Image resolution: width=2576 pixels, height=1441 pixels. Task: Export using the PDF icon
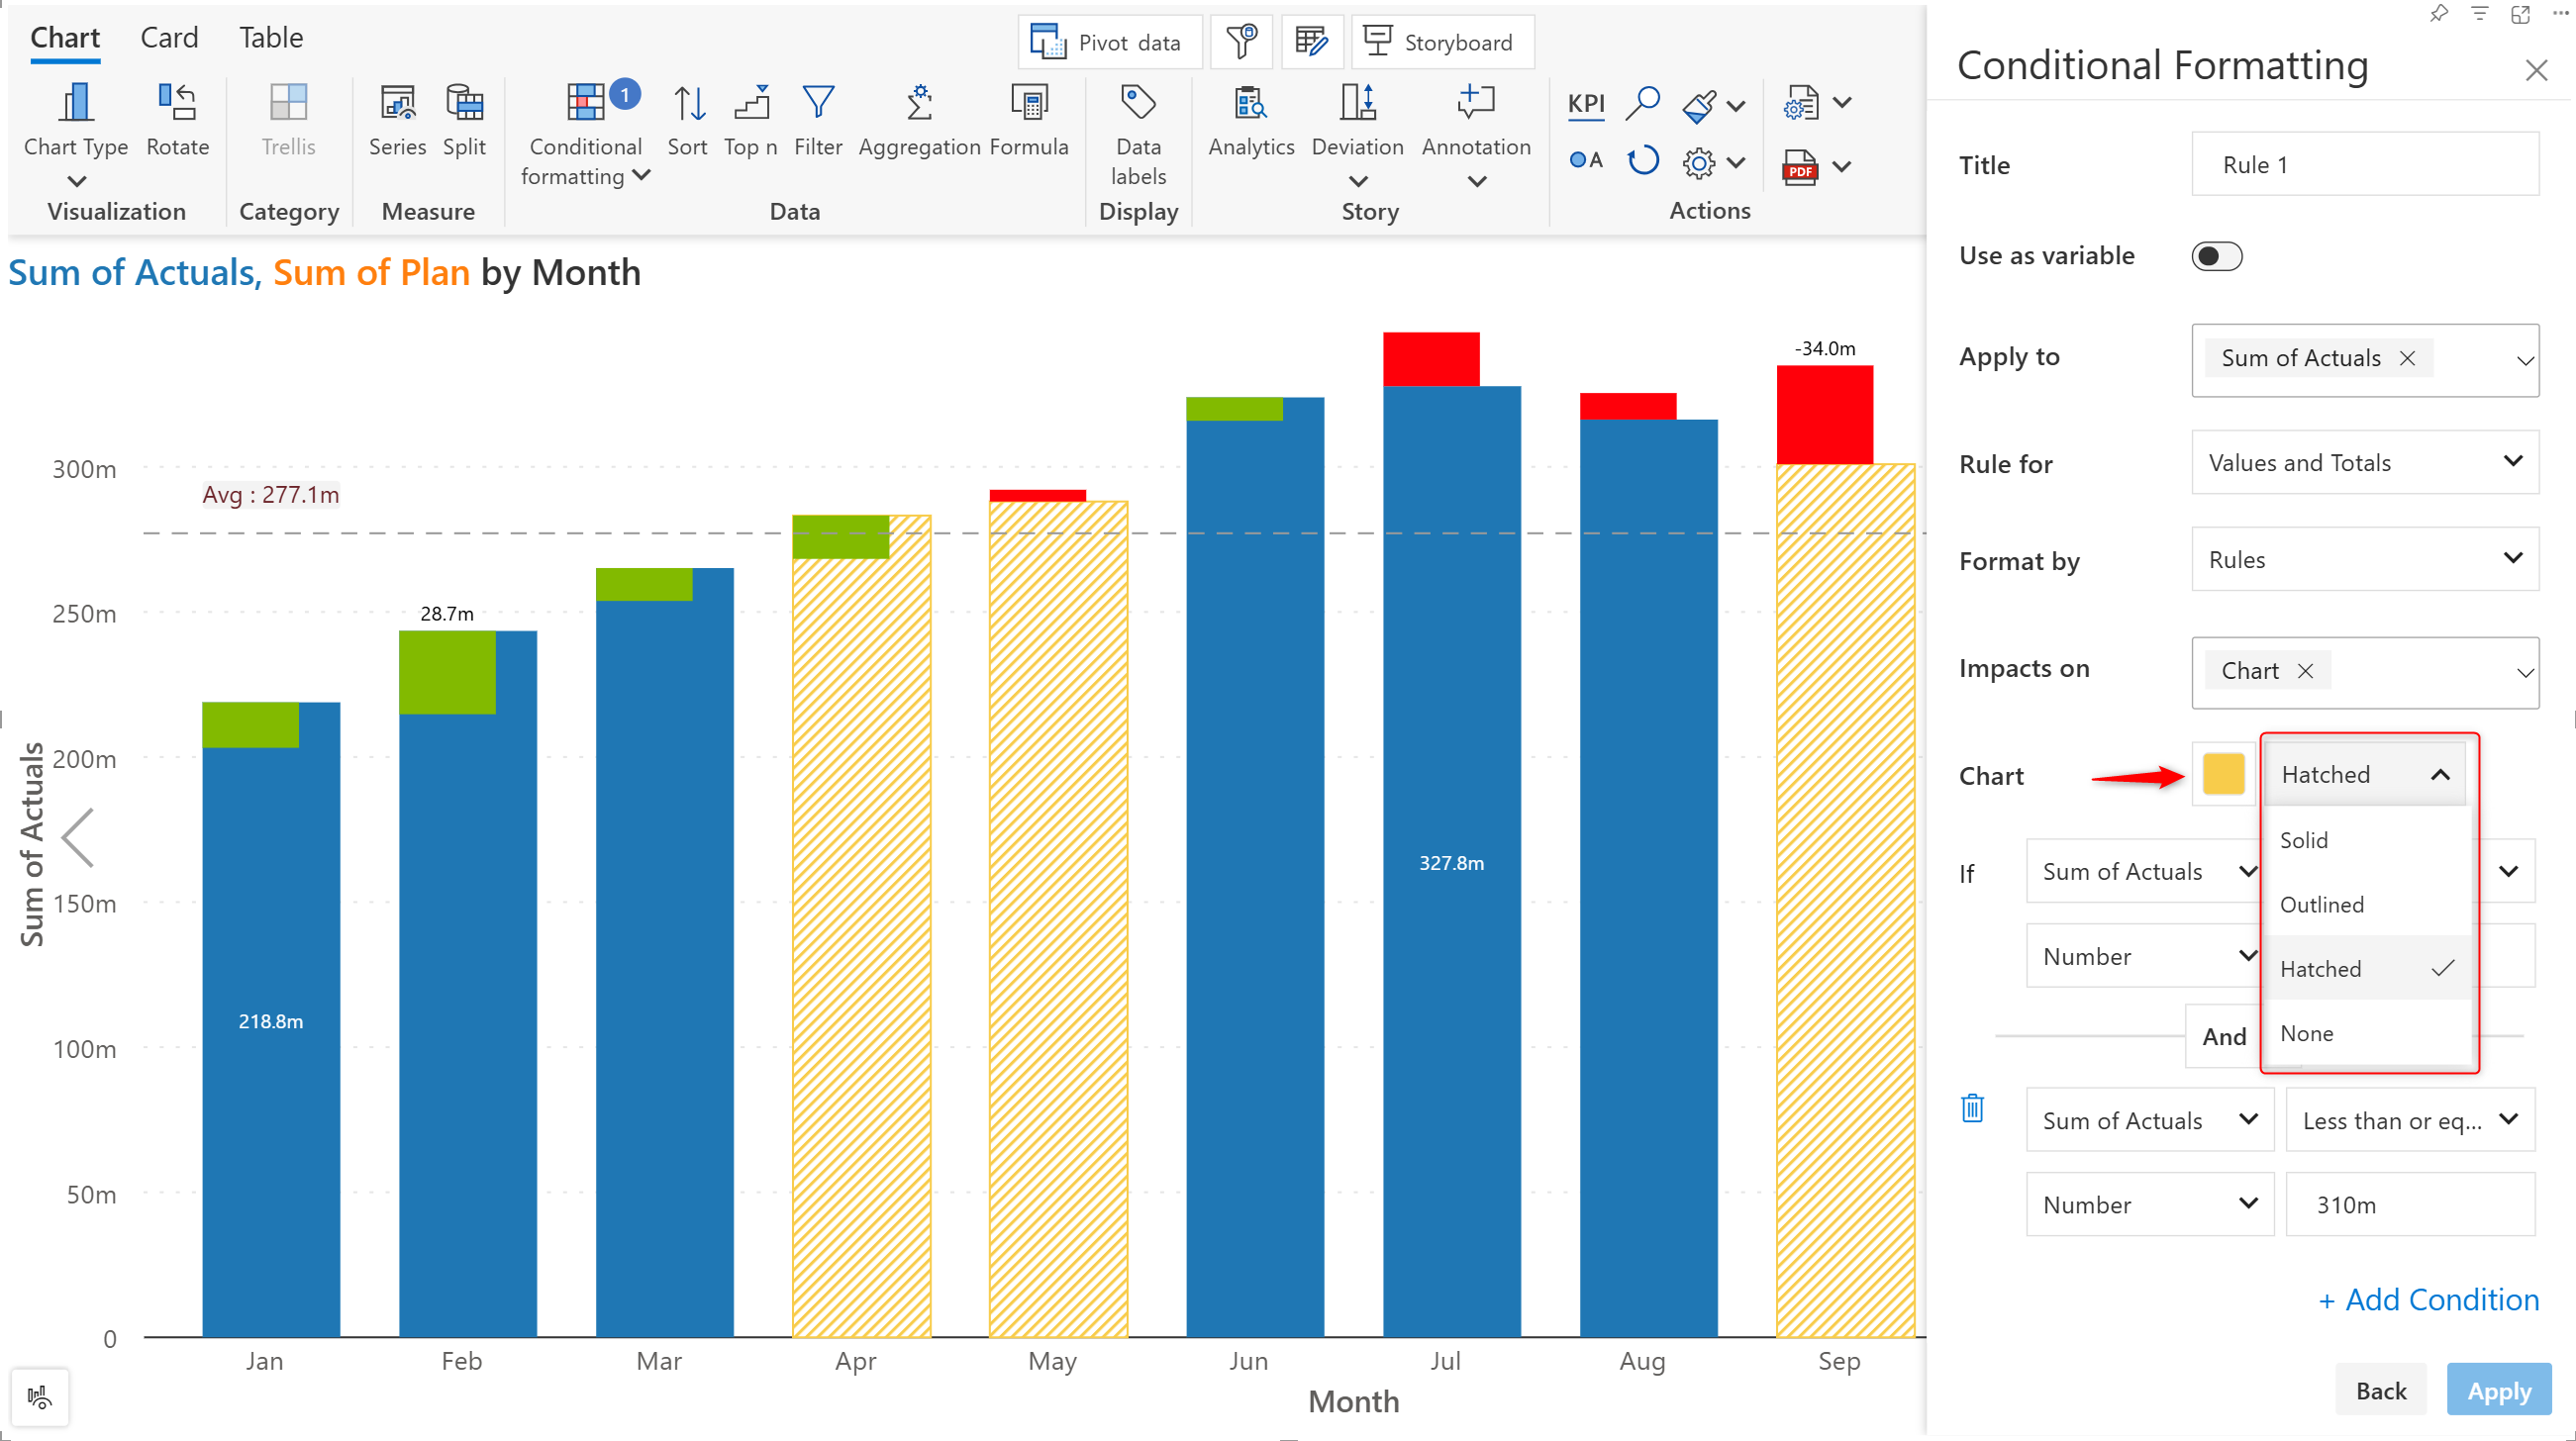(x=1799, y=166)
